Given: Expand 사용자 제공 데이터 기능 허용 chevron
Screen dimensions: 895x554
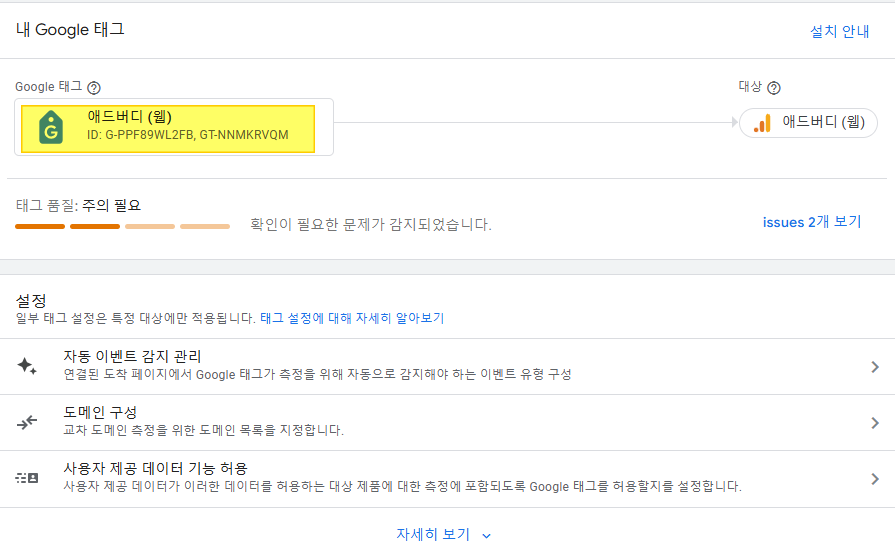Looking at the screenshot, I should click(875, 479).
